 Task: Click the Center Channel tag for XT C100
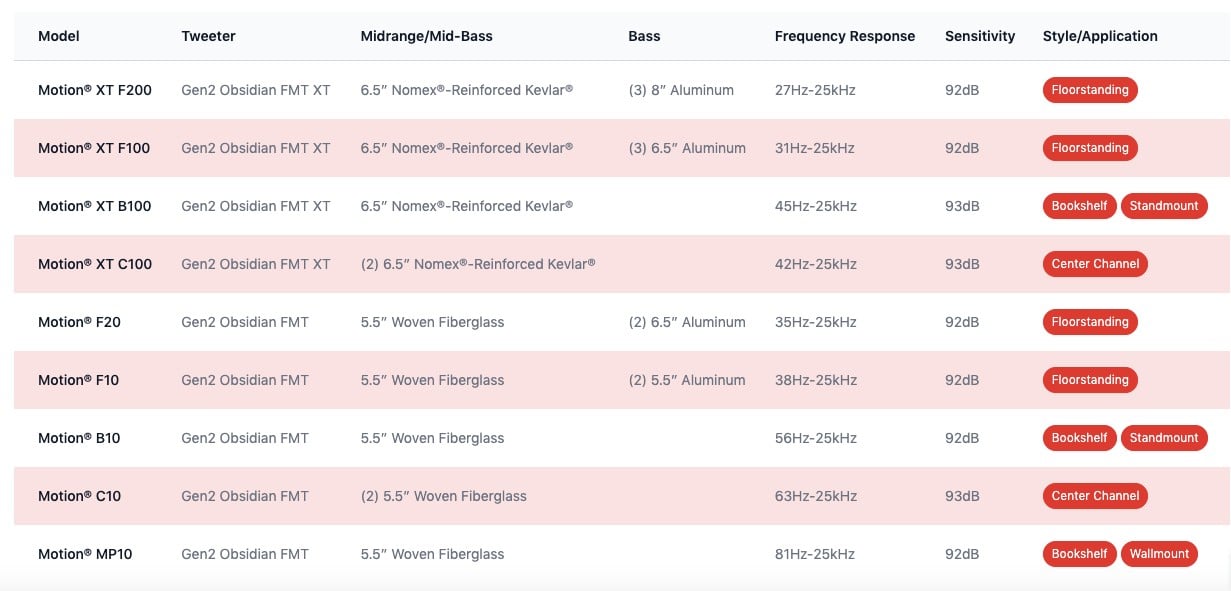(1095, 264)
